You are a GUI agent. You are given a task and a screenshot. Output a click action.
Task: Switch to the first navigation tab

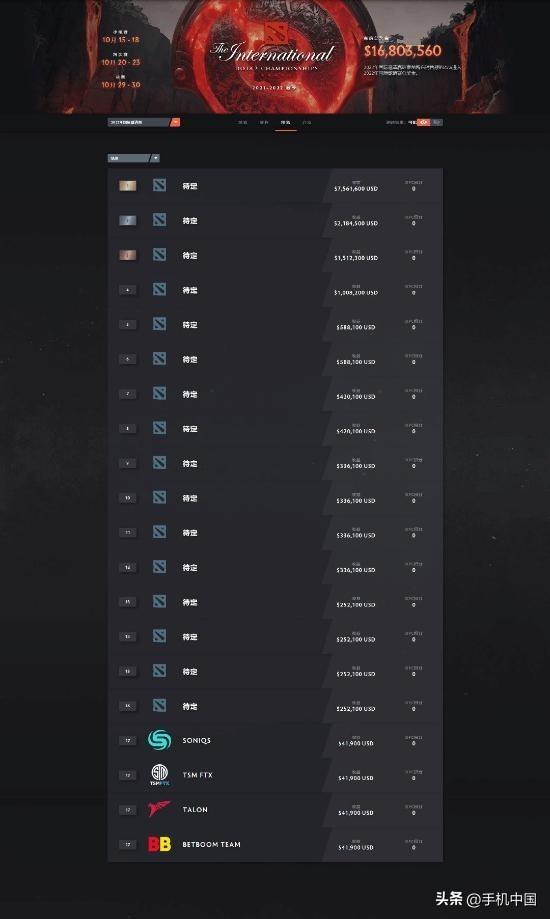[243, 122]
